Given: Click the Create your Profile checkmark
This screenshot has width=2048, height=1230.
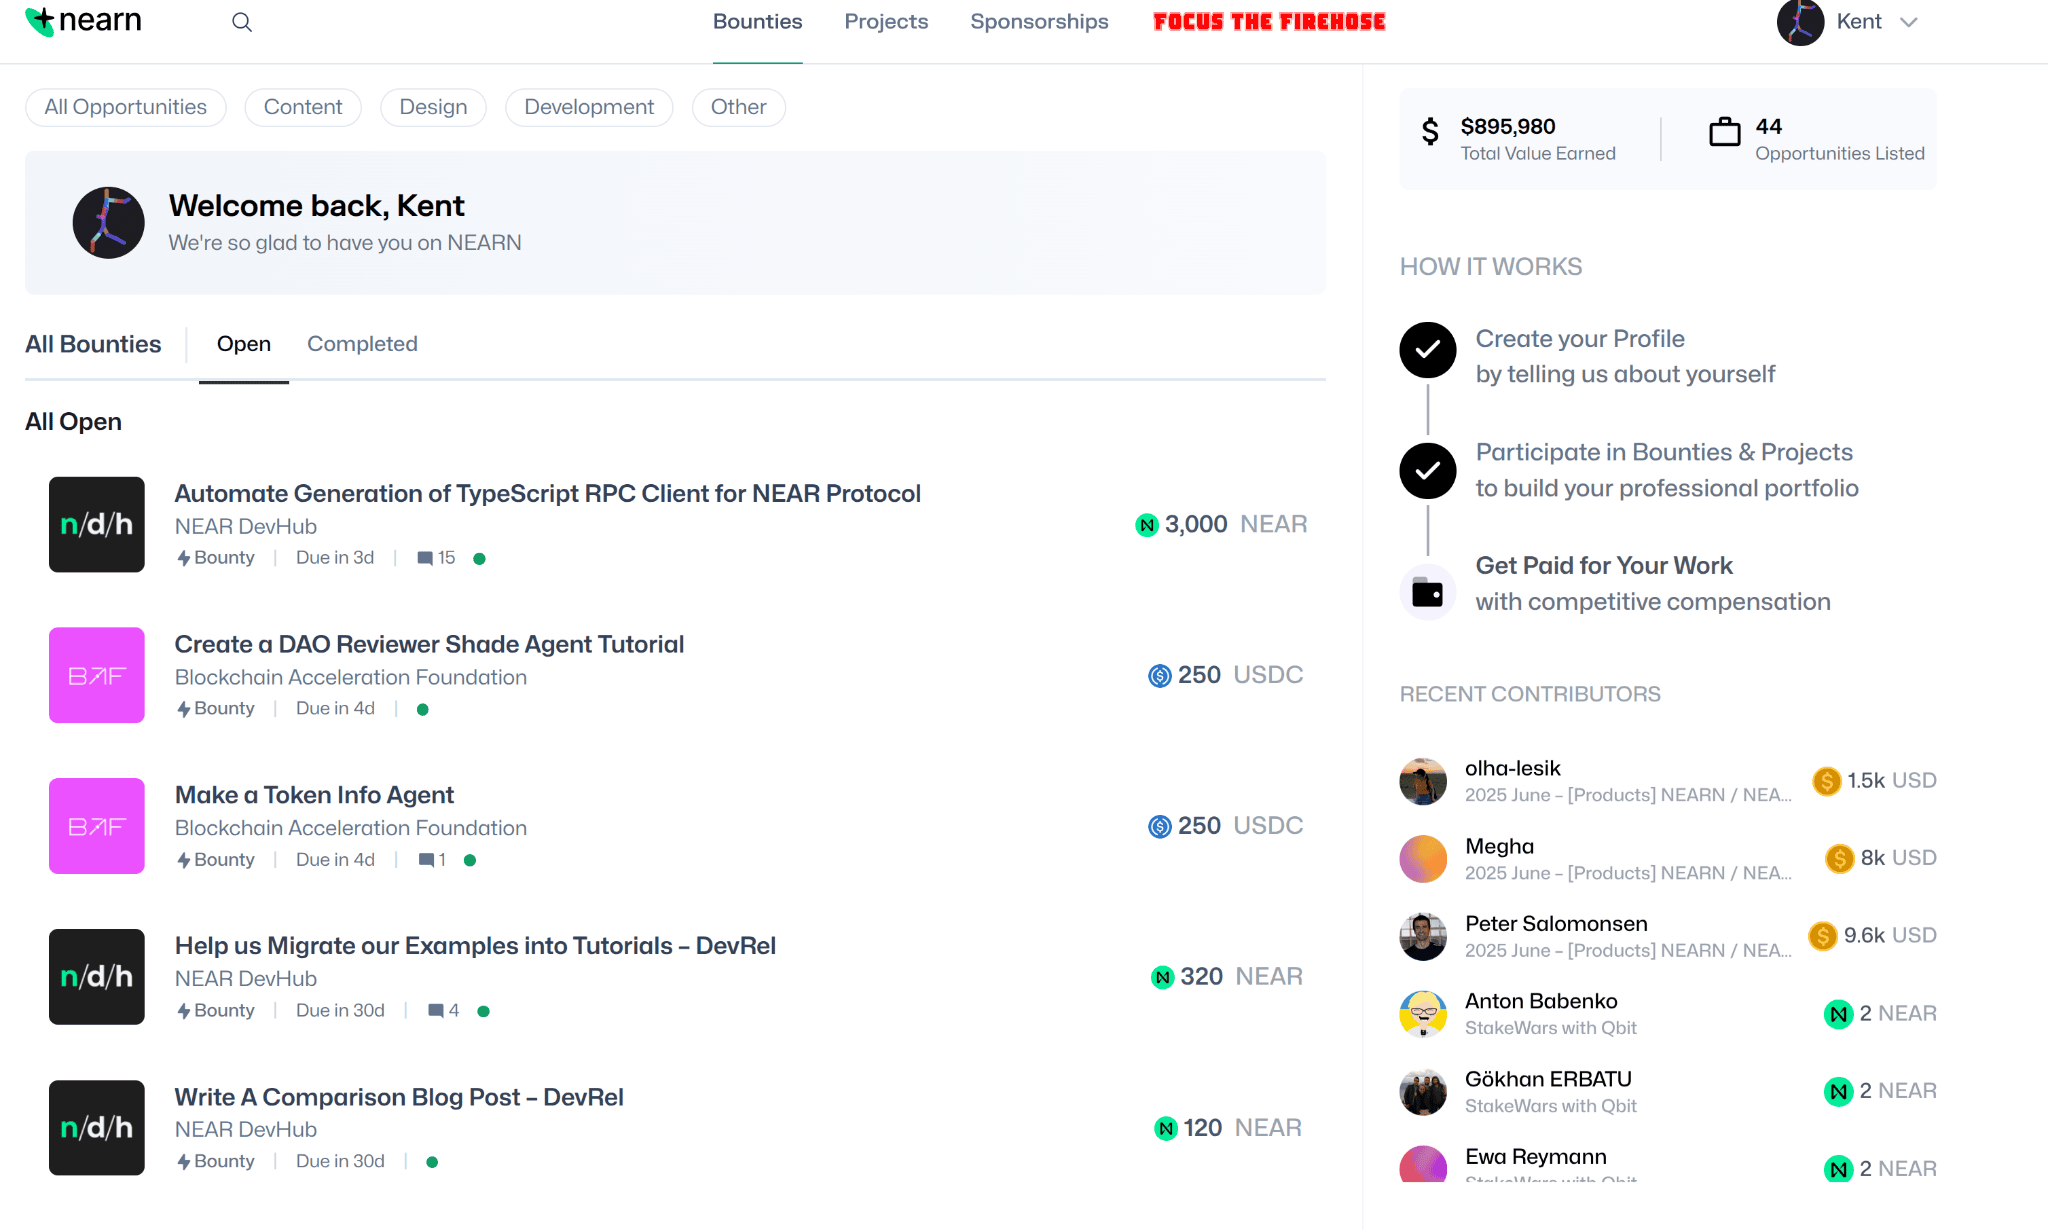Looking at the screenshot, I should pos(1428,350).
